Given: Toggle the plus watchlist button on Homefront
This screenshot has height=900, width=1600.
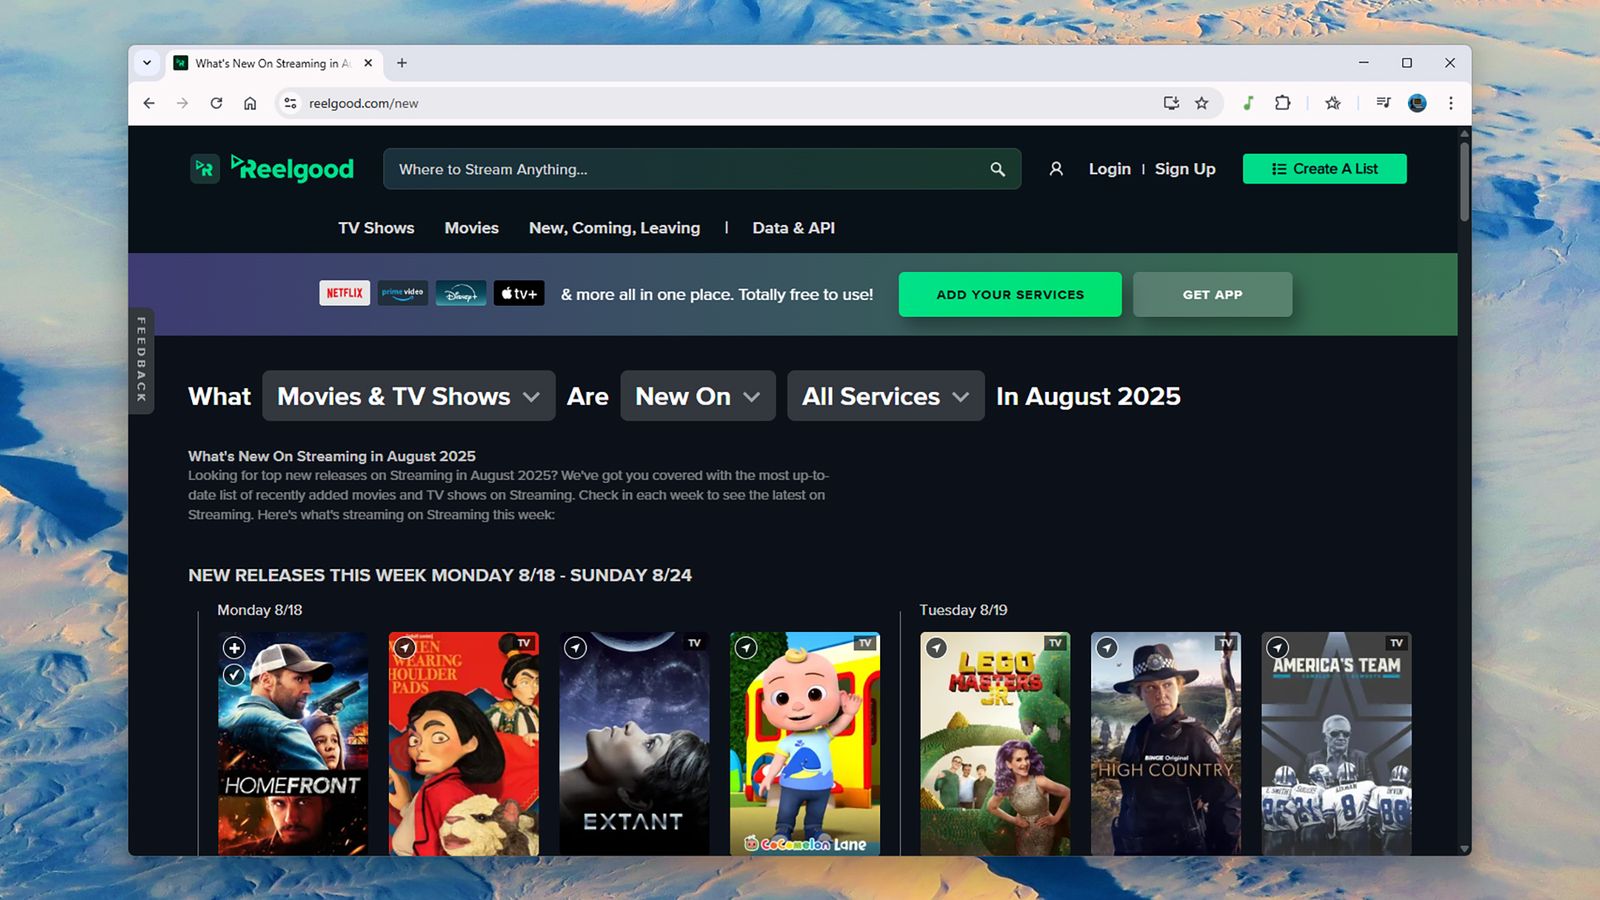Looking at the screenshot, I should 234,648.
